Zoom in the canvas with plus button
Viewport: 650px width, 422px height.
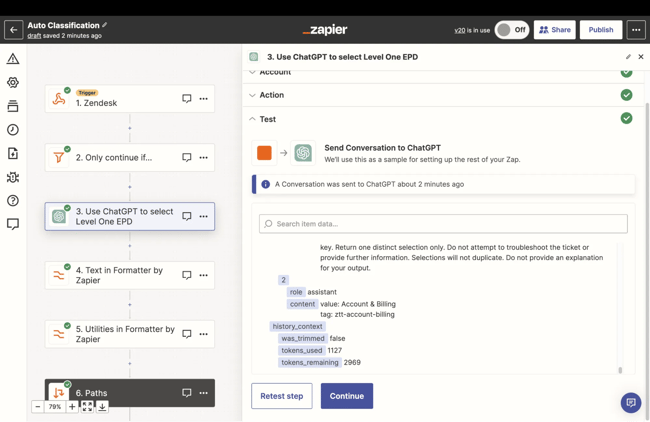(x=72, y=407)
